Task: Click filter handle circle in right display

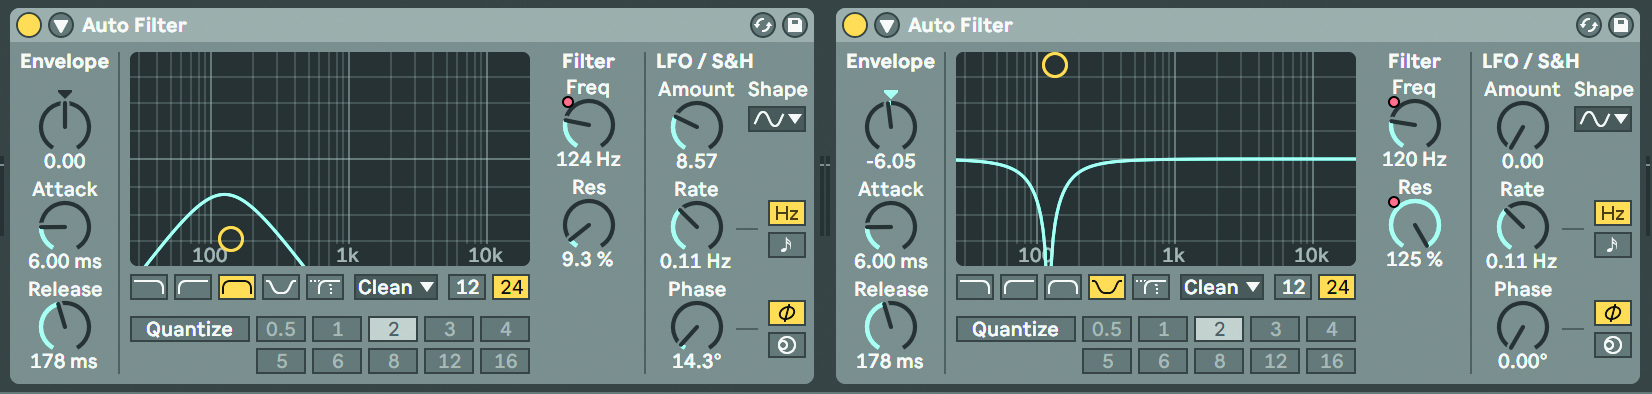Action: (1055, 65)
